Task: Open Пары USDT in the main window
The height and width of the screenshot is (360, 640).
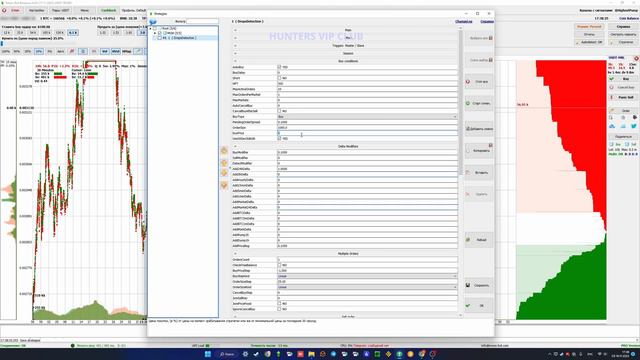Action: 60,10
